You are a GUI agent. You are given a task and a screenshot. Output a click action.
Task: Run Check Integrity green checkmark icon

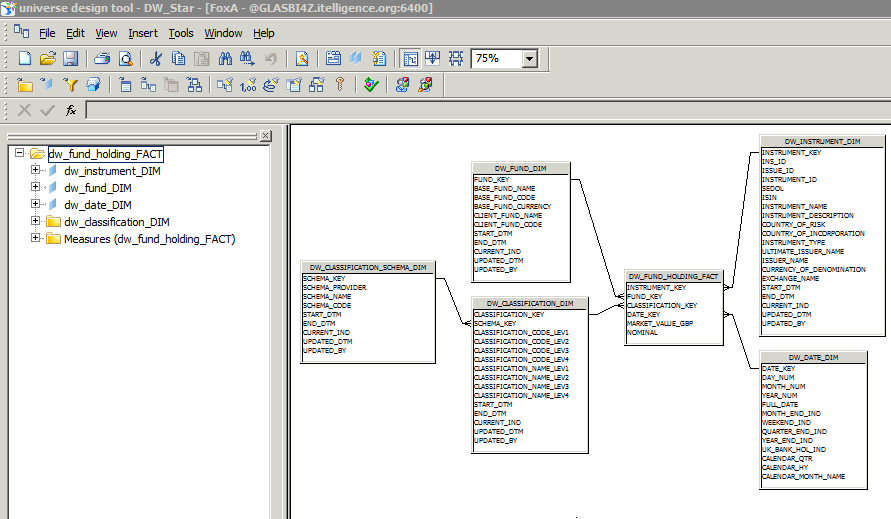371,85
